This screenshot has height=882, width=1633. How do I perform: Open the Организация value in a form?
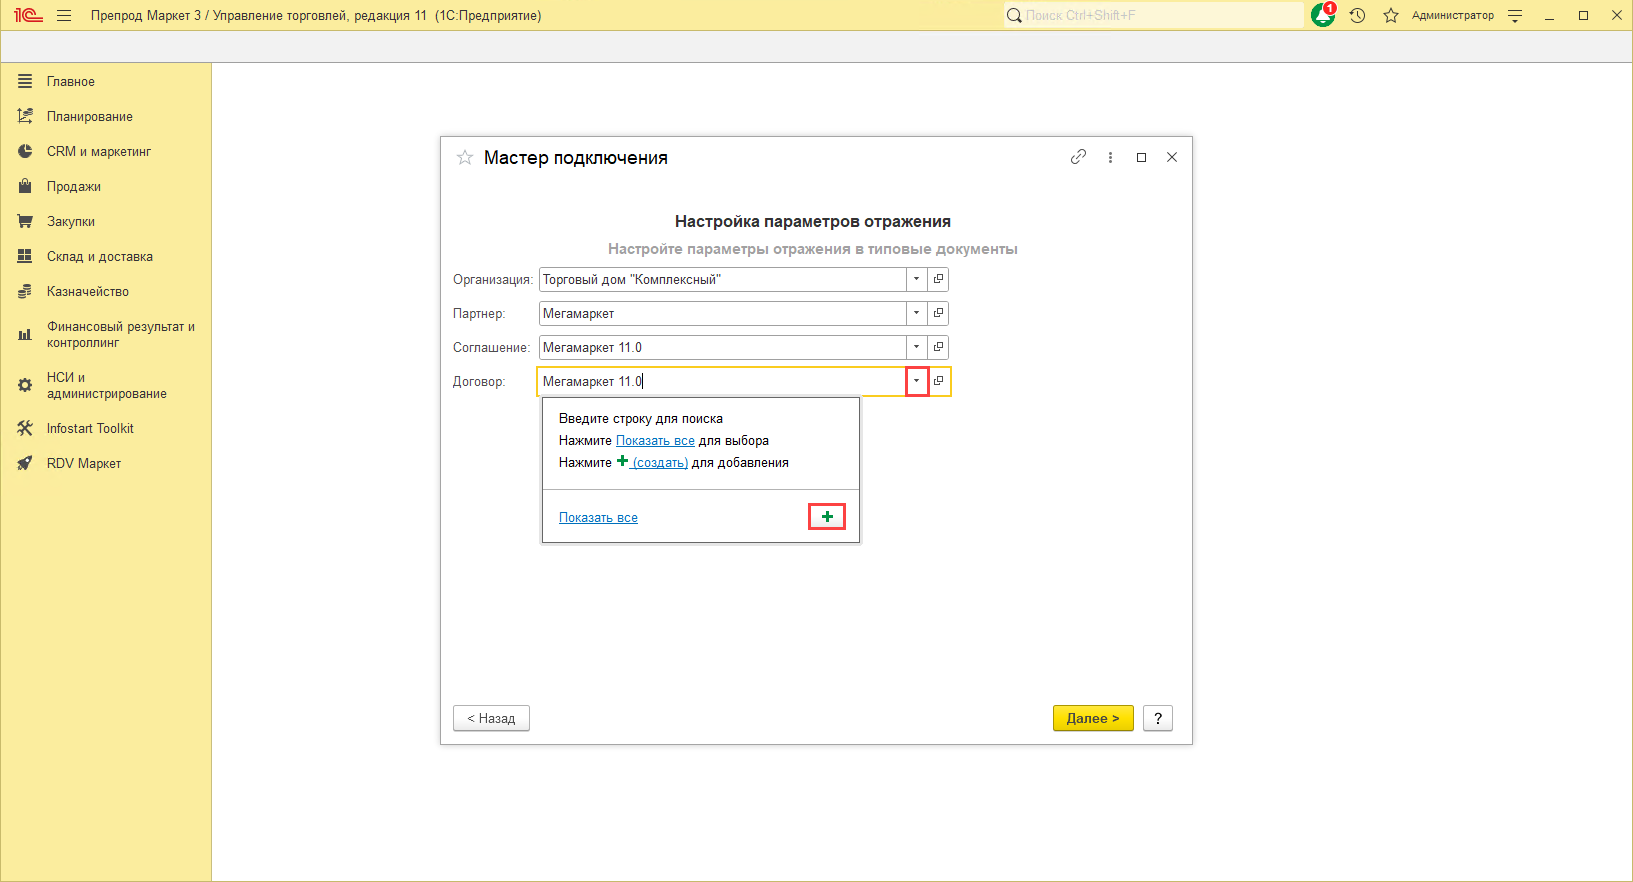(938, 279)
